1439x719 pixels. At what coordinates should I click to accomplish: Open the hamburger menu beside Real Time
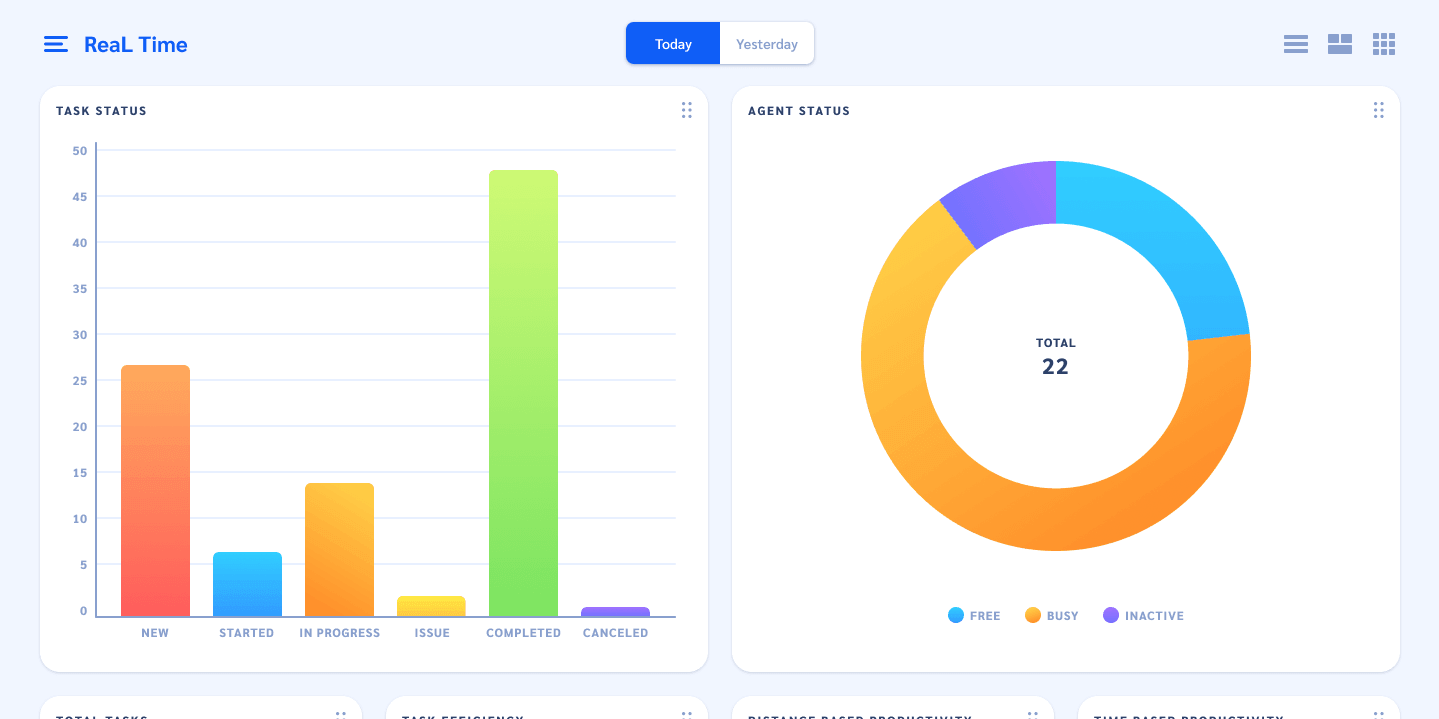tap(56, 44)
